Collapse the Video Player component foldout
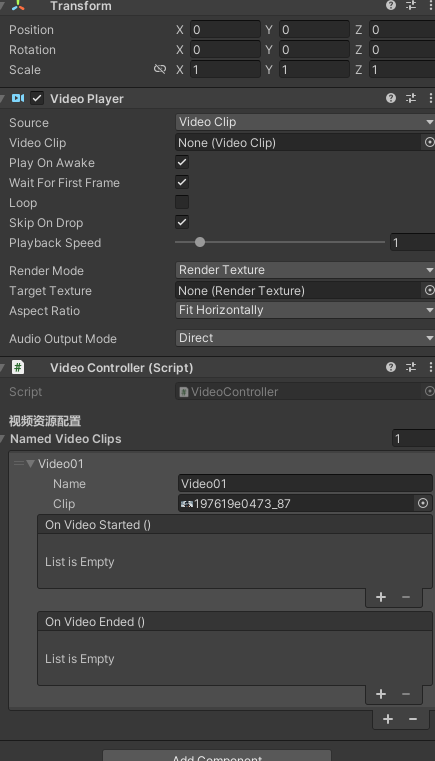The width and height of the screenshot is (435, 761). (3, 99)
